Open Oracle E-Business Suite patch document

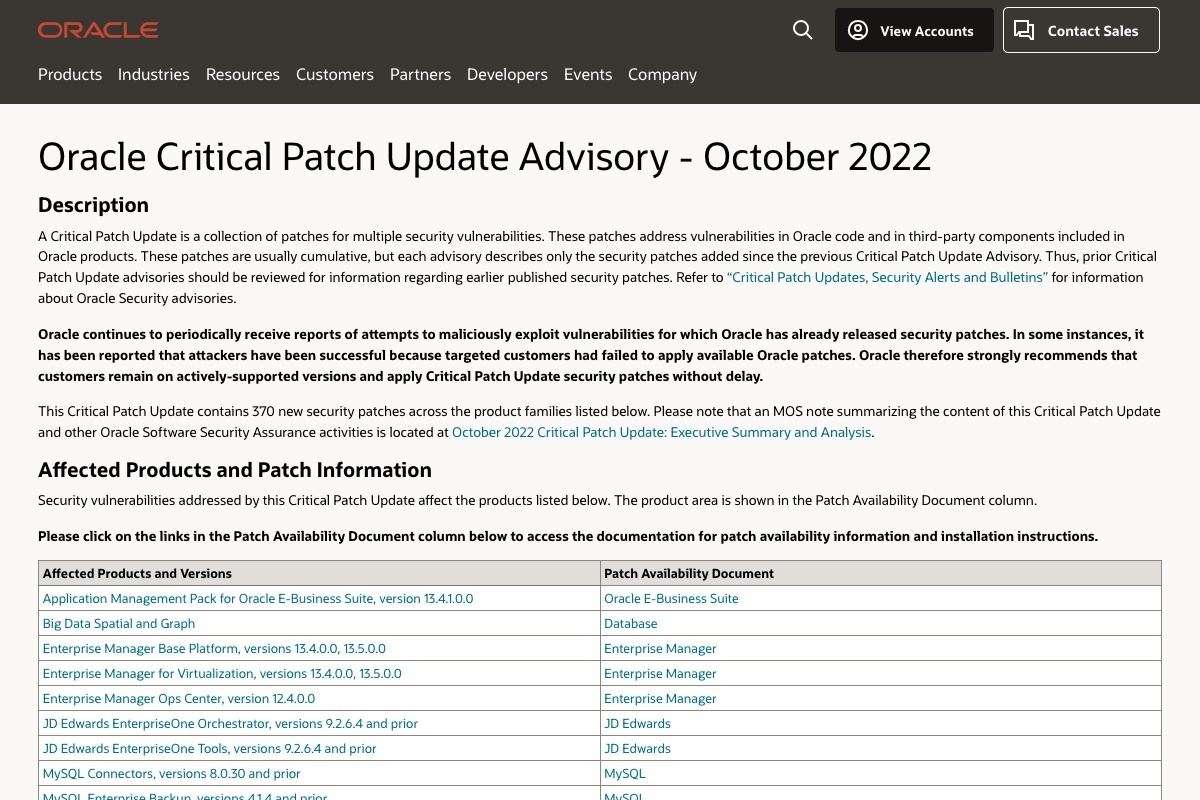pos(671,598)
